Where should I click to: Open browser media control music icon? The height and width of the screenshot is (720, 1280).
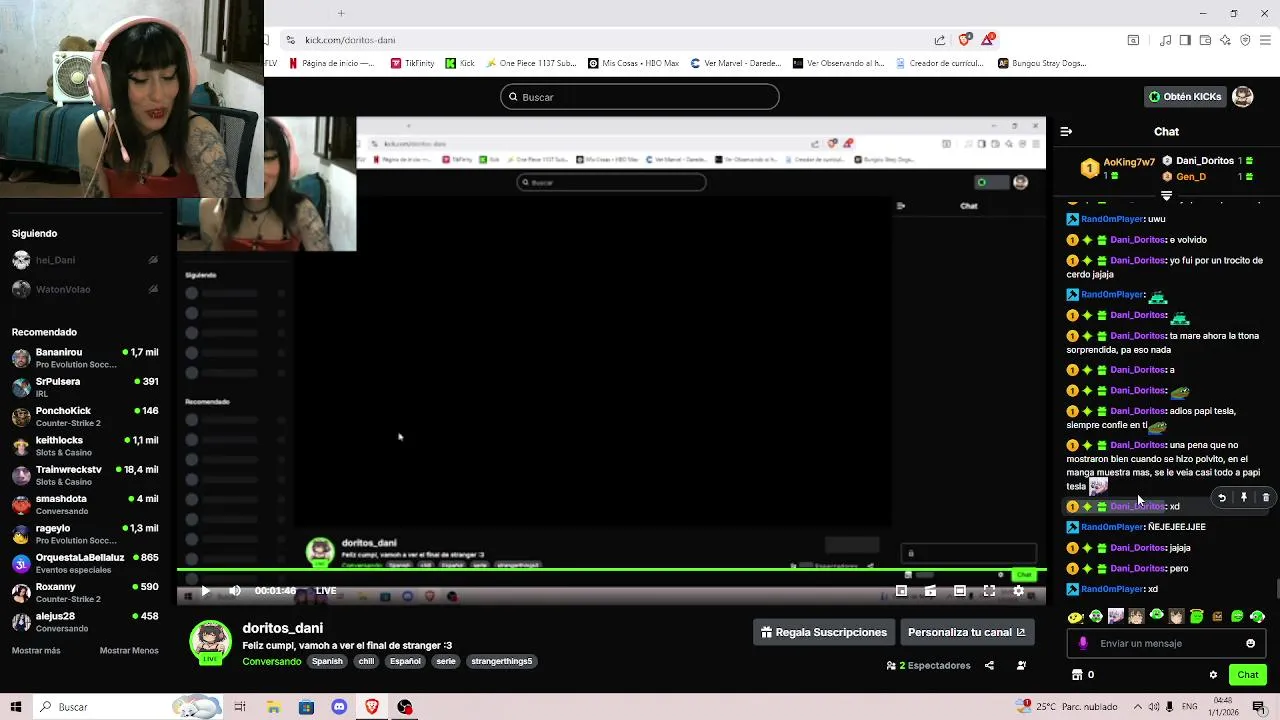1165,40
